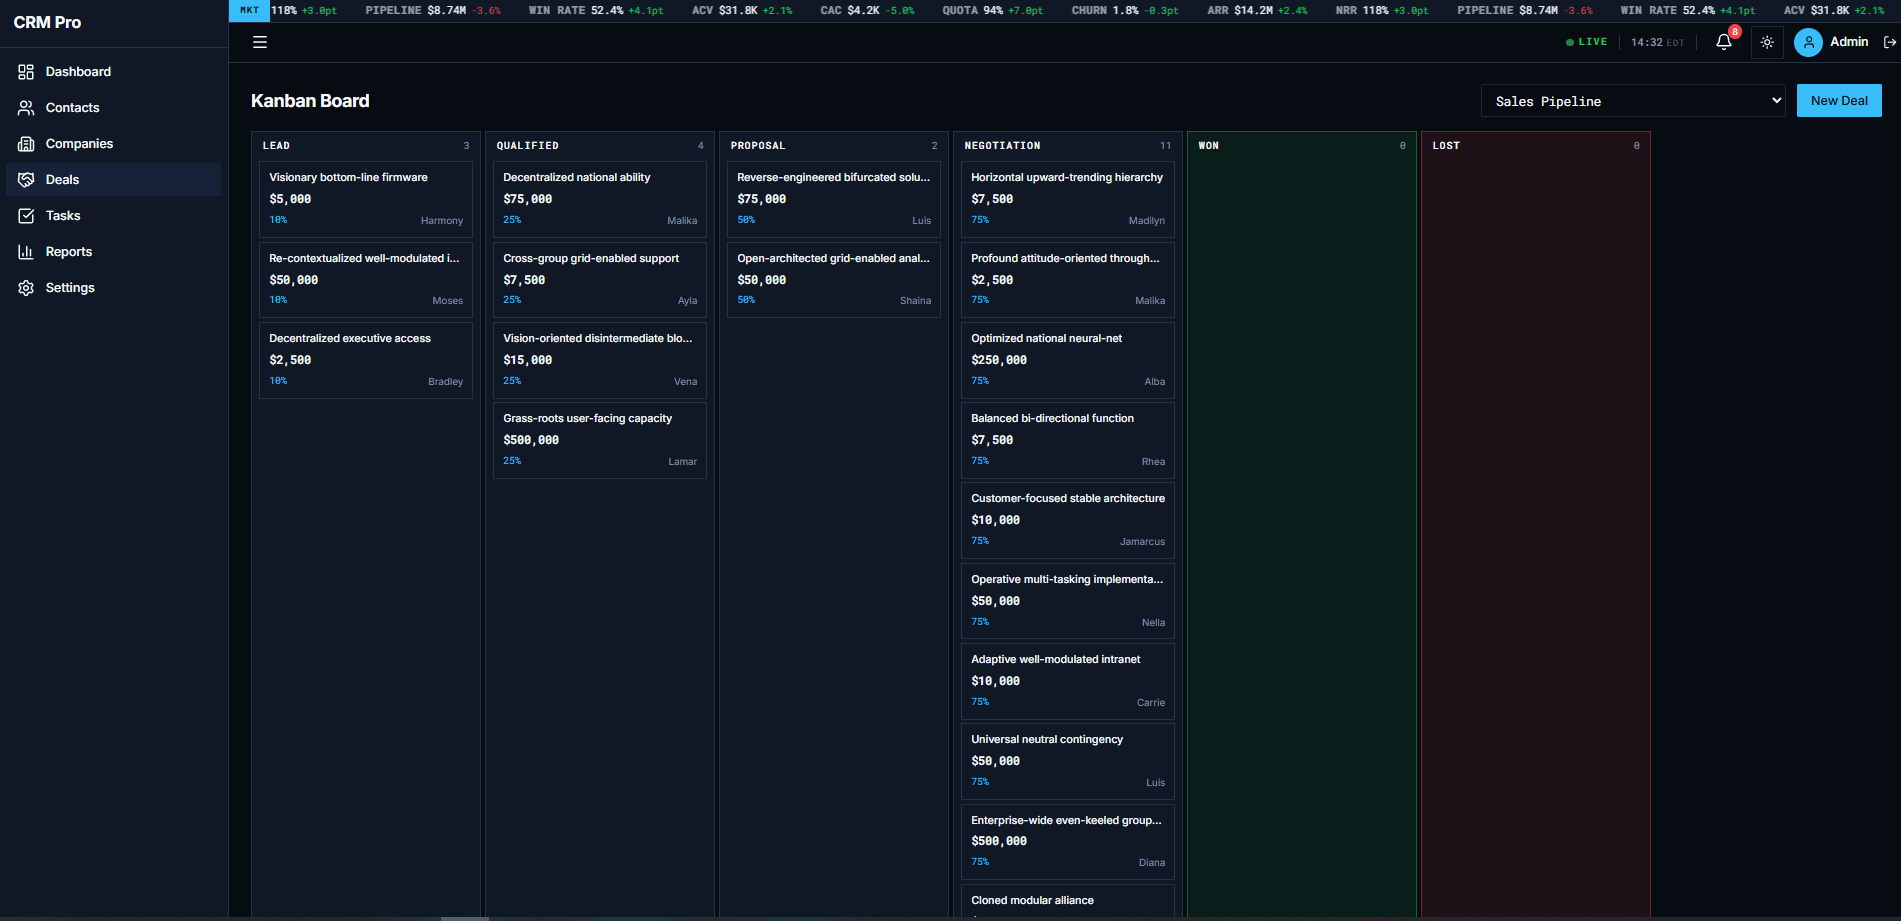The height and width of the screenshot is (921, 1901).
Task: Click the Companies building icon
Action: click(x=26, y=144)
